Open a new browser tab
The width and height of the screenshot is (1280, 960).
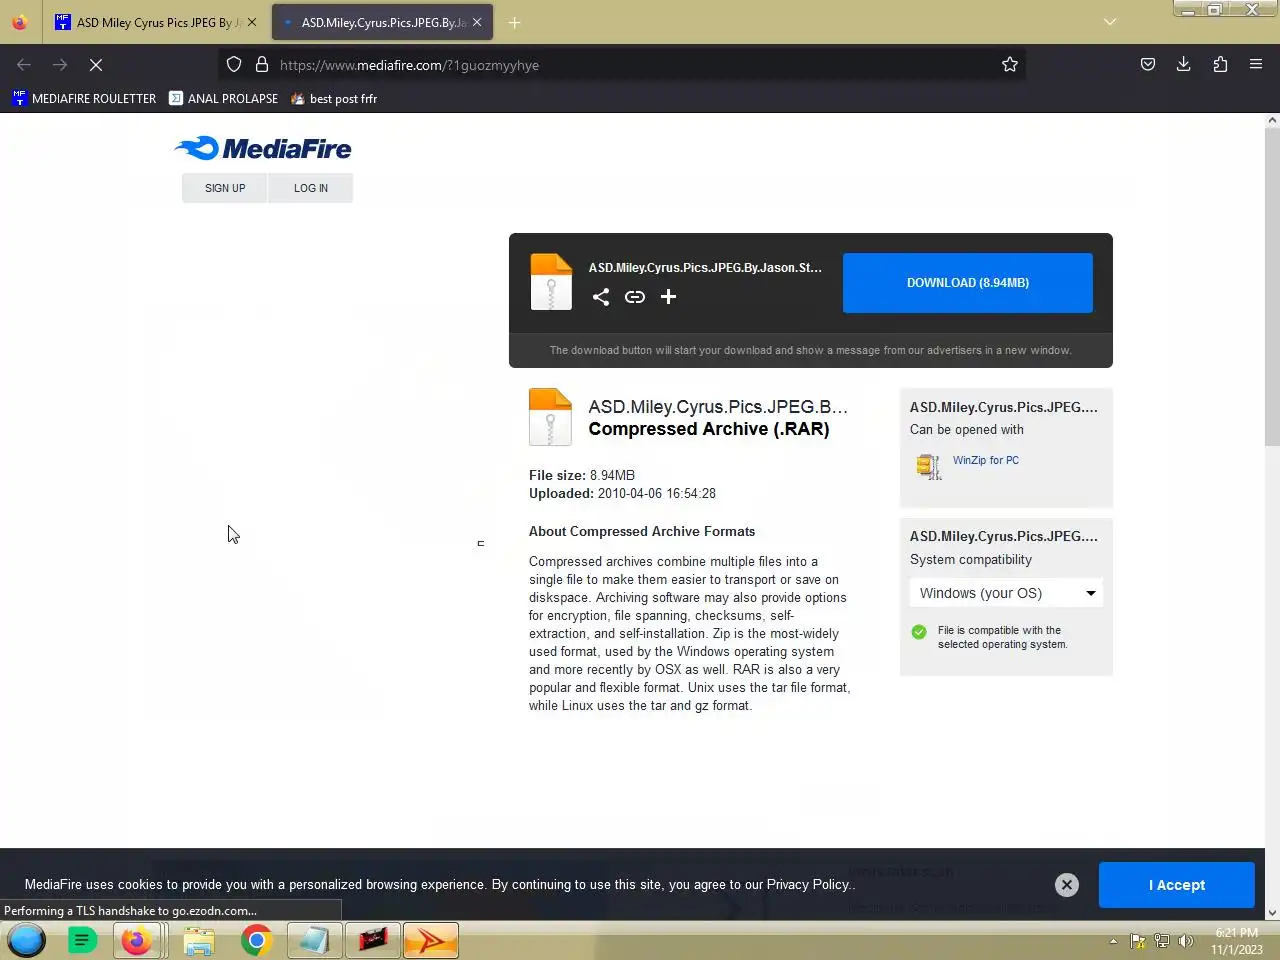(514, 22)
